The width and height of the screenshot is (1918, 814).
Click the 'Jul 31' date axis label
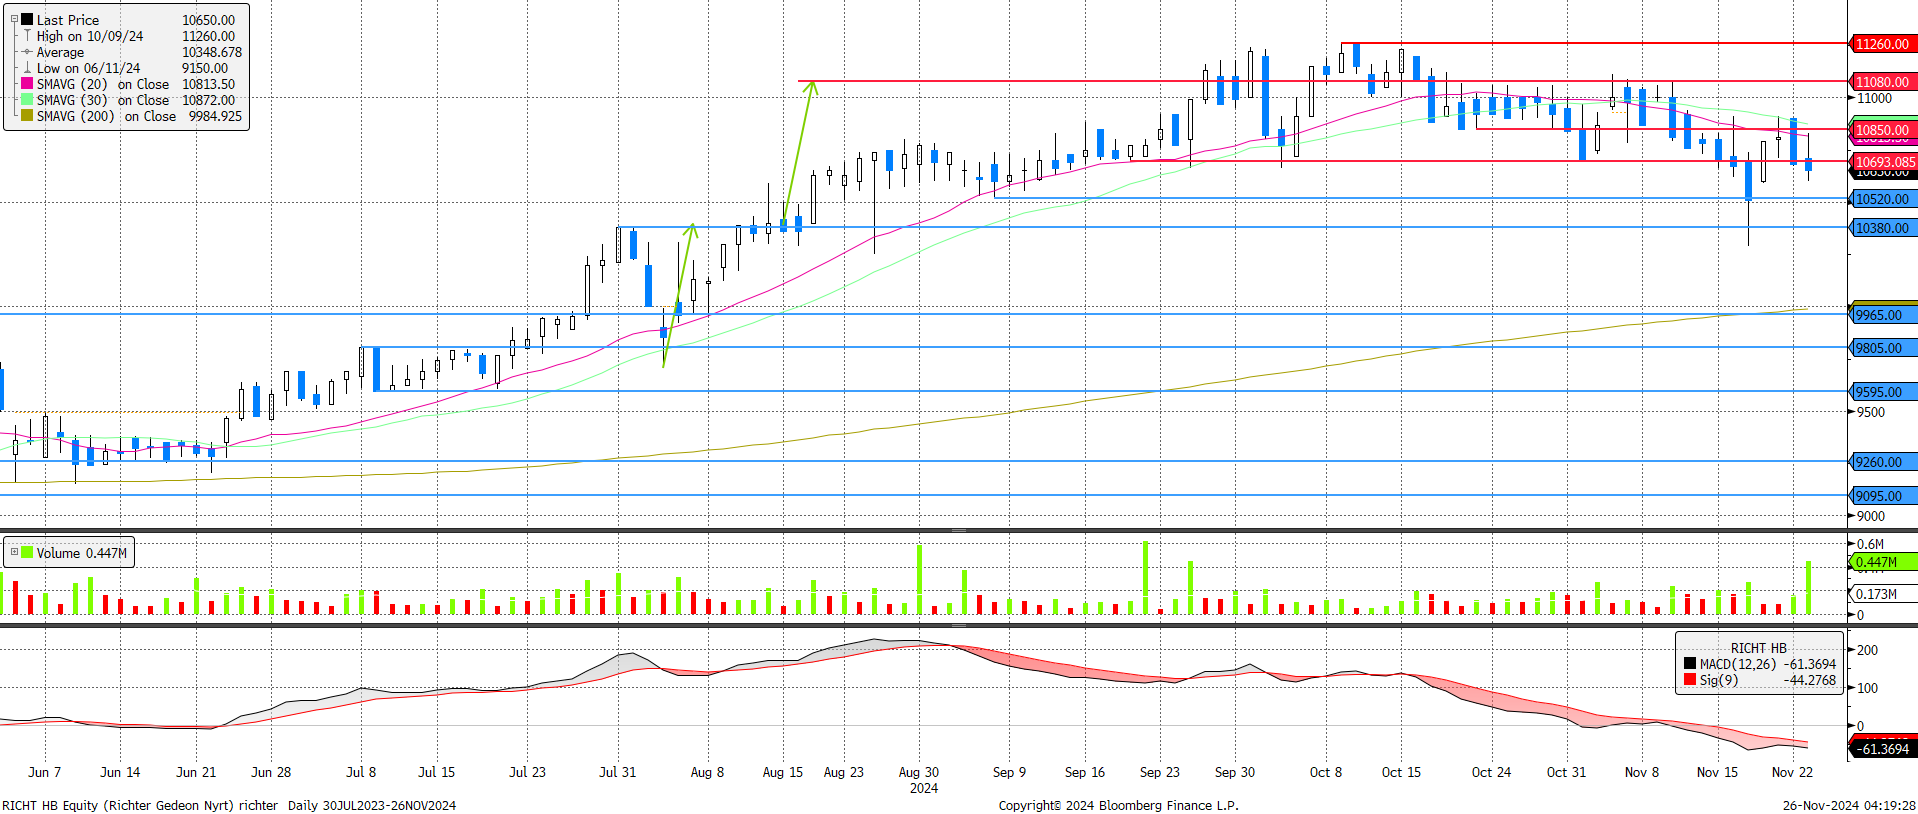[x=617, y=772]
